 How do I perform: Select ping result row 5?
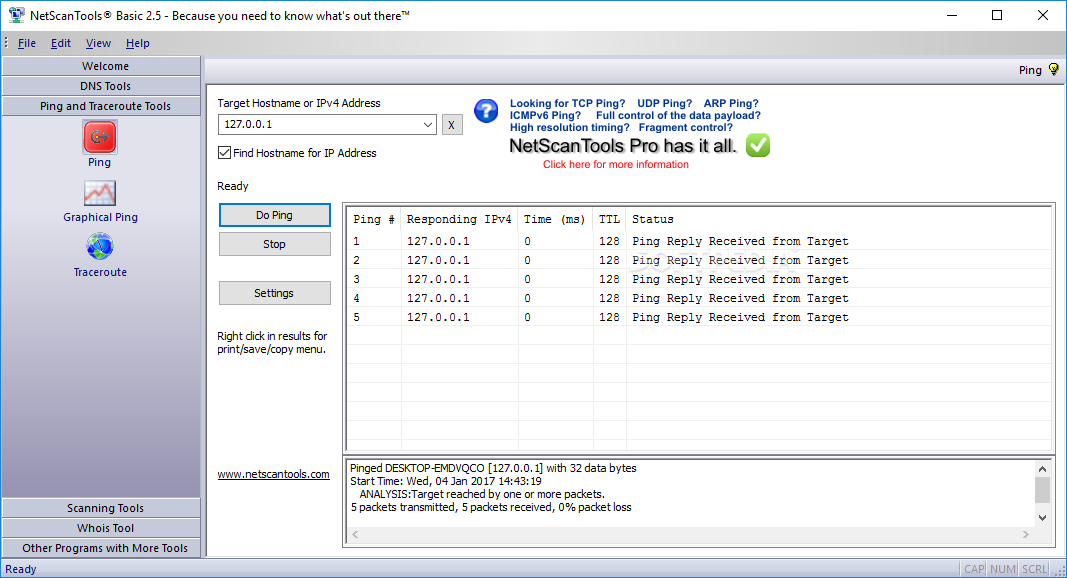699,317
